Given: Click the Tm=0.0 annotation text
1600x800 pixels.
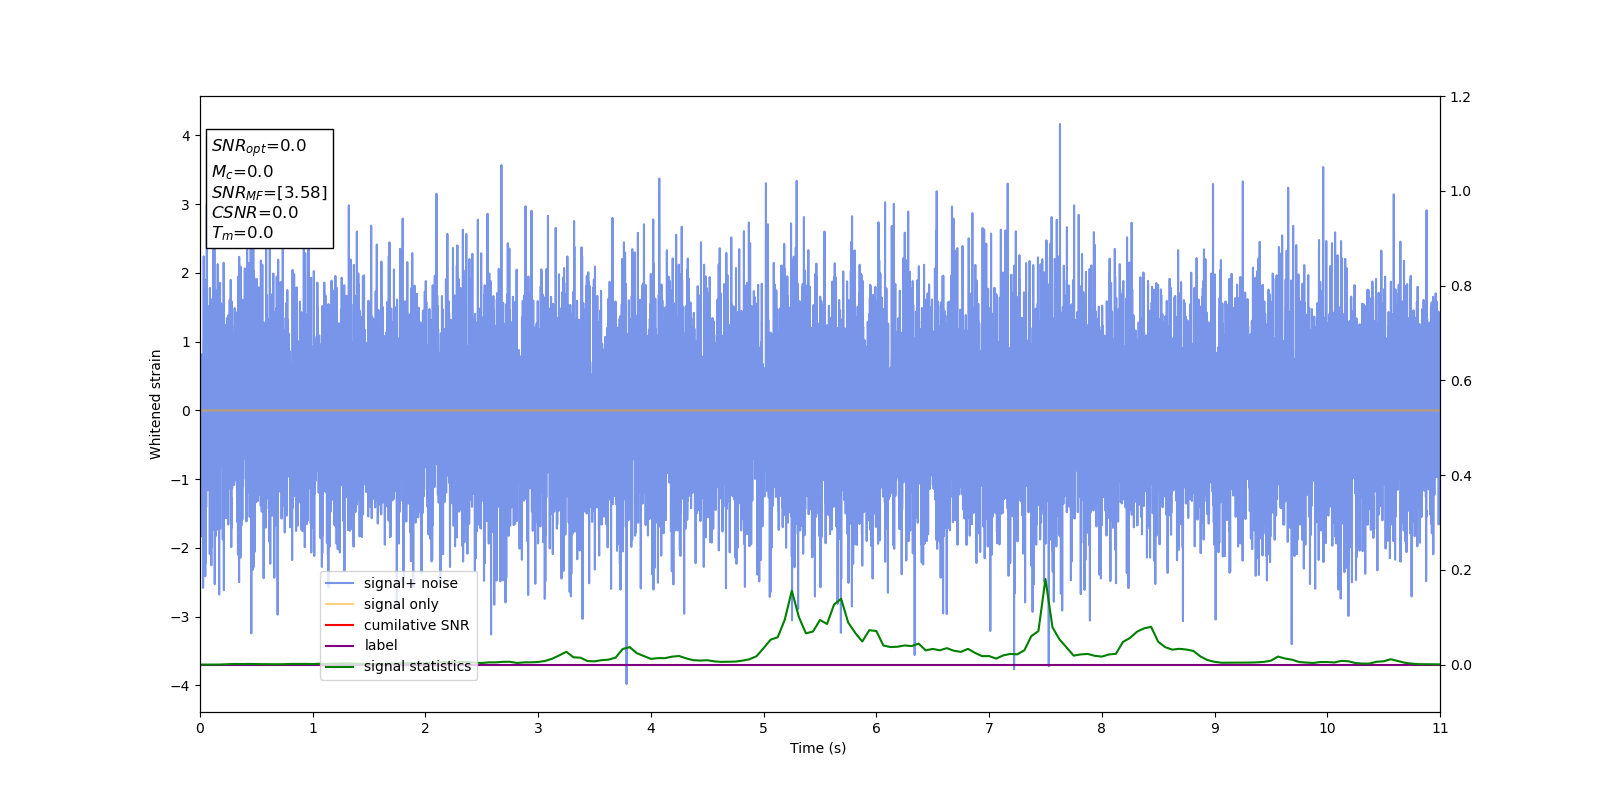Looking at the screenshot, I should 242,233.
